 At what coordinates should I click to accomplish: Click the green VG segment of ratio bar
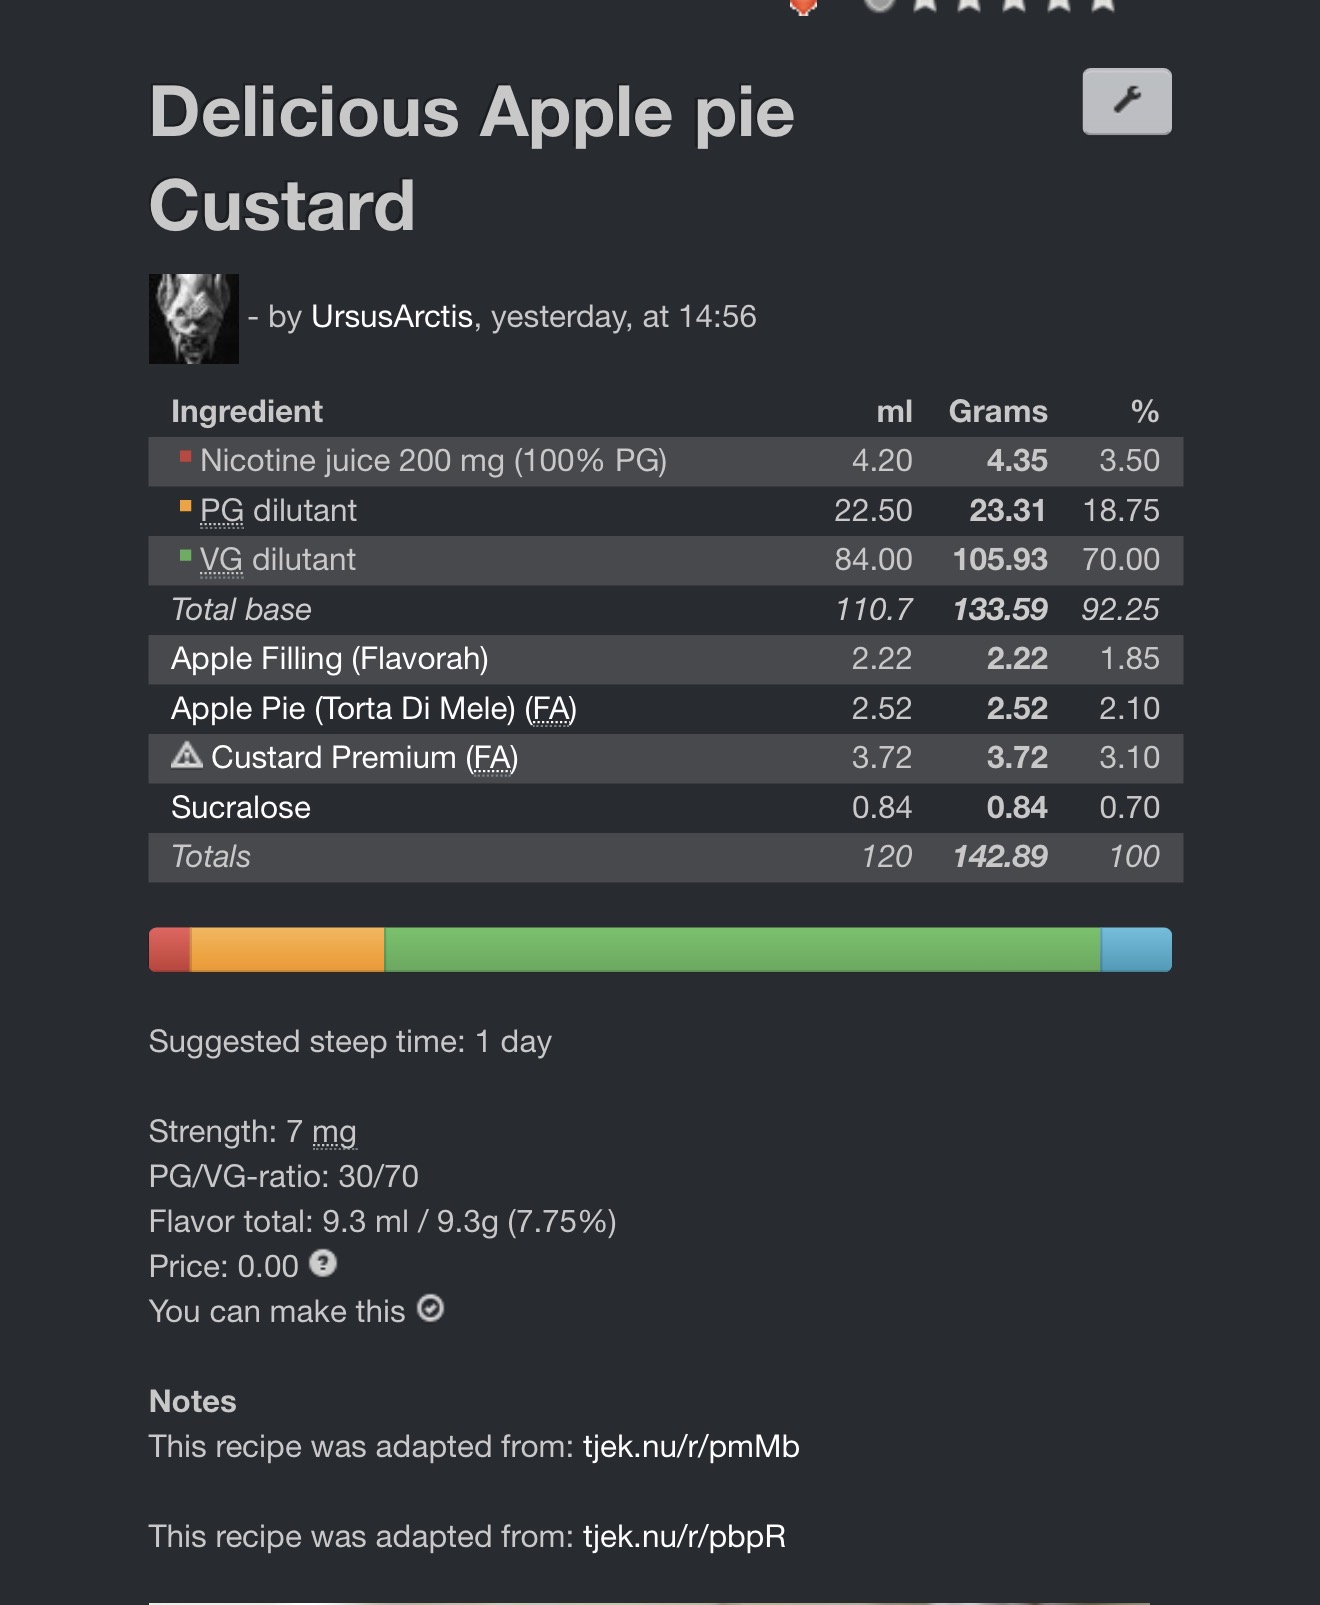[742, 949]
